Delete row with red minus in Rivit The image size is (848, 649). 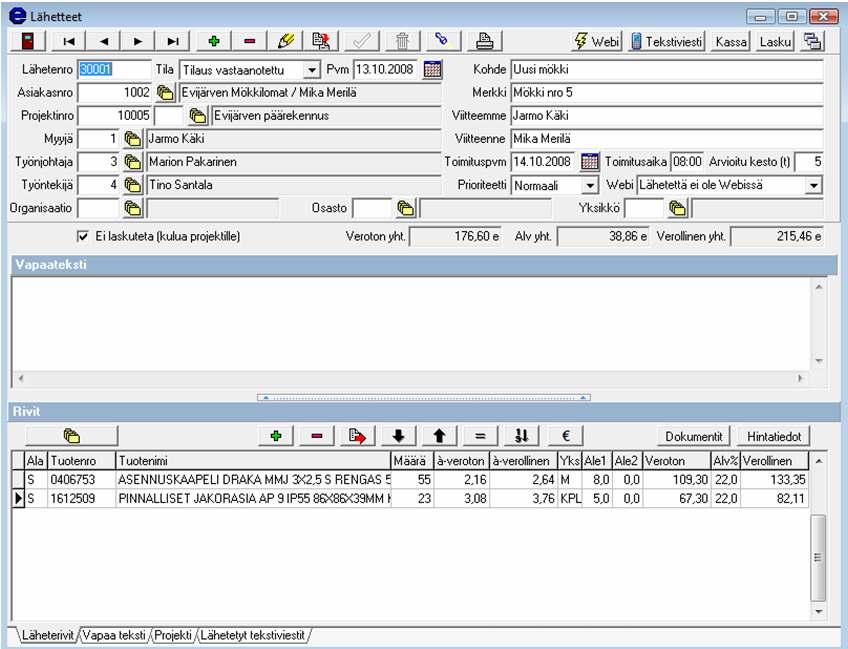[x=317, y=436]
